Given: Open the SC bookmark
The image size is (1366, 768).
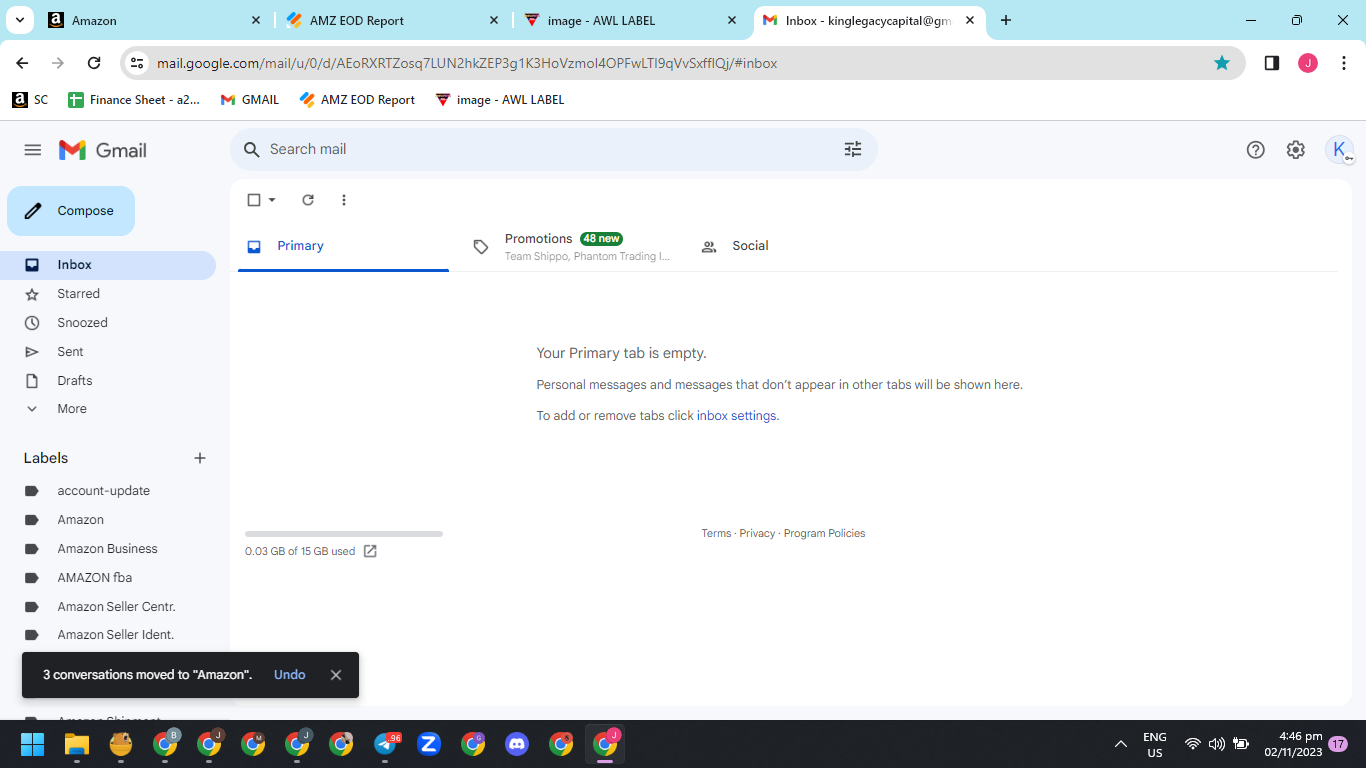Looking at the screenshot, I should tap(30, 100).
